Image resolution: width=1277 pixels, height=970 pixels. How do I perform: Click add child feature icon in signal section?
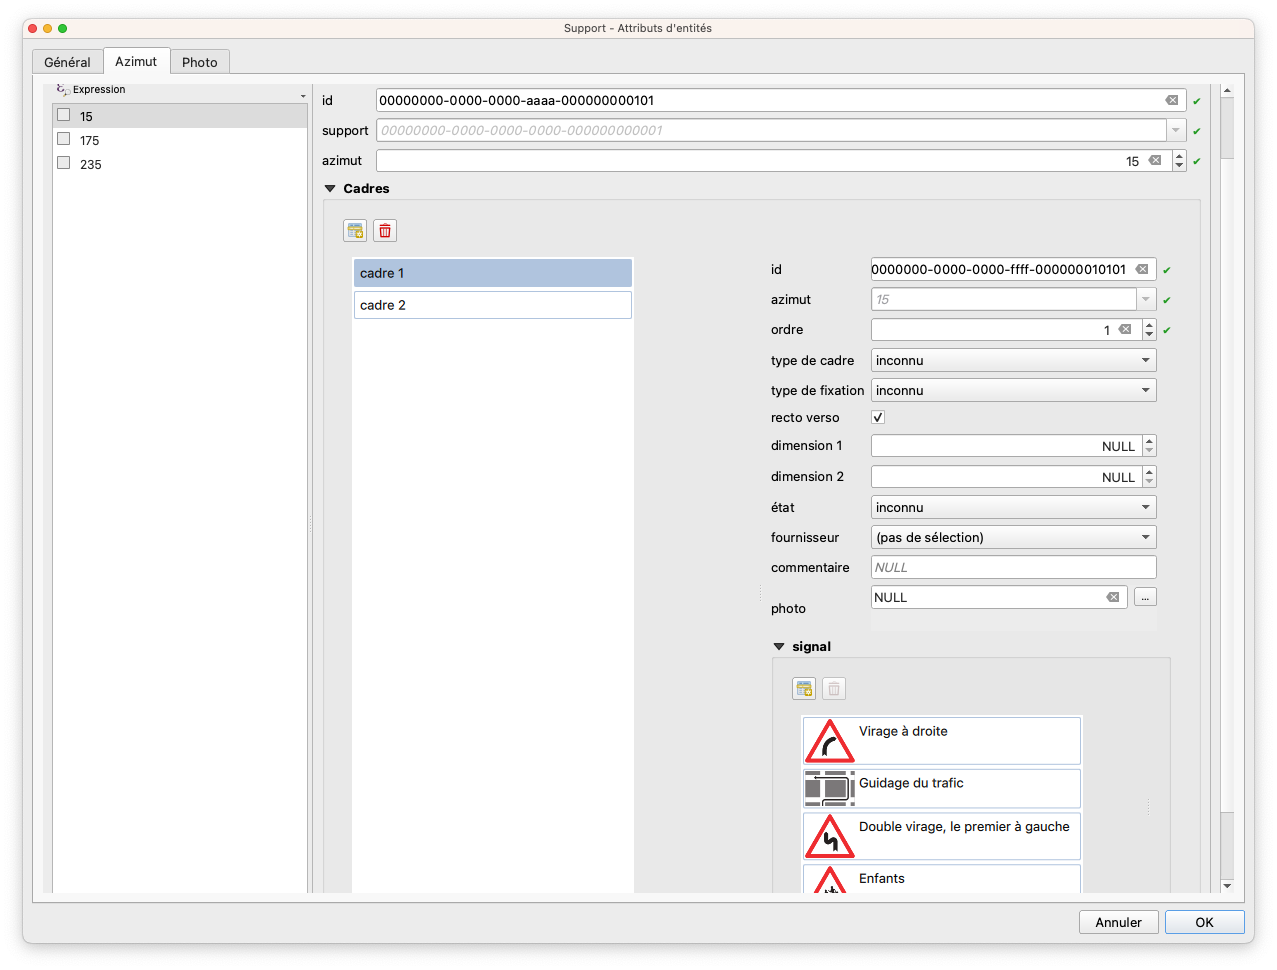tap(804, 688)
